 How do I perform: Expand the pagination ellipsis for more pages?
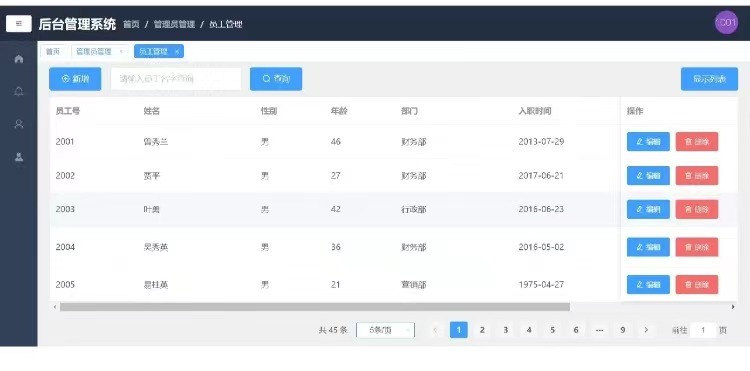coord(599,330)
